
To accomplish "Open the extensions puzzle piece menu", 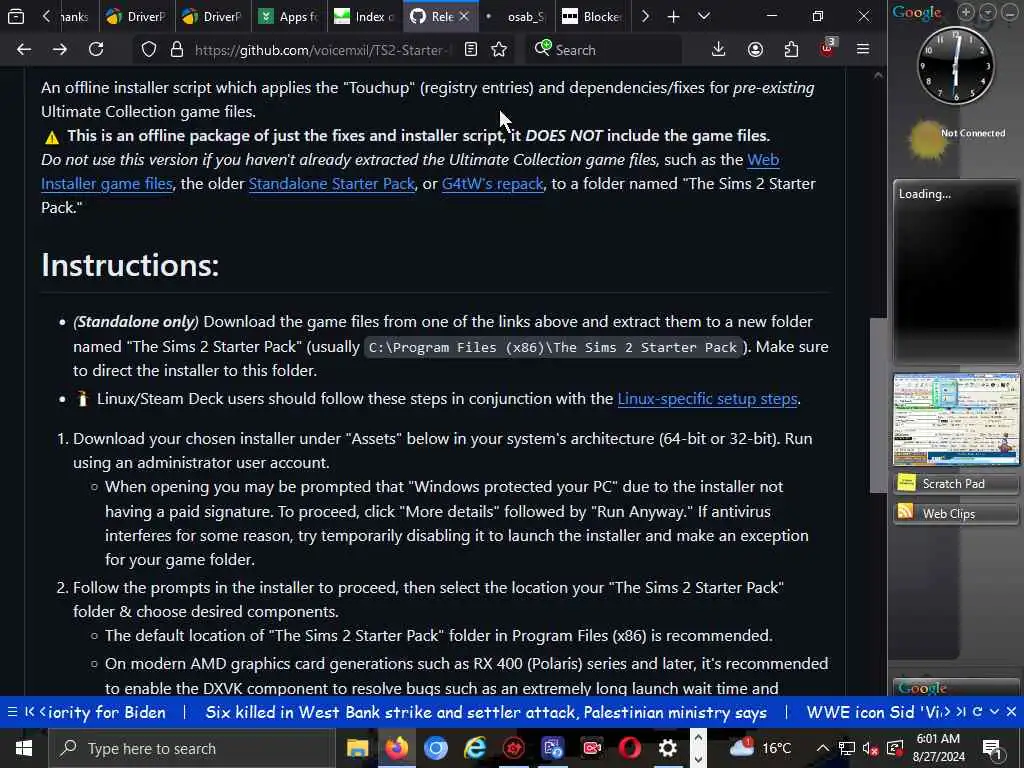I will [792, 50].
